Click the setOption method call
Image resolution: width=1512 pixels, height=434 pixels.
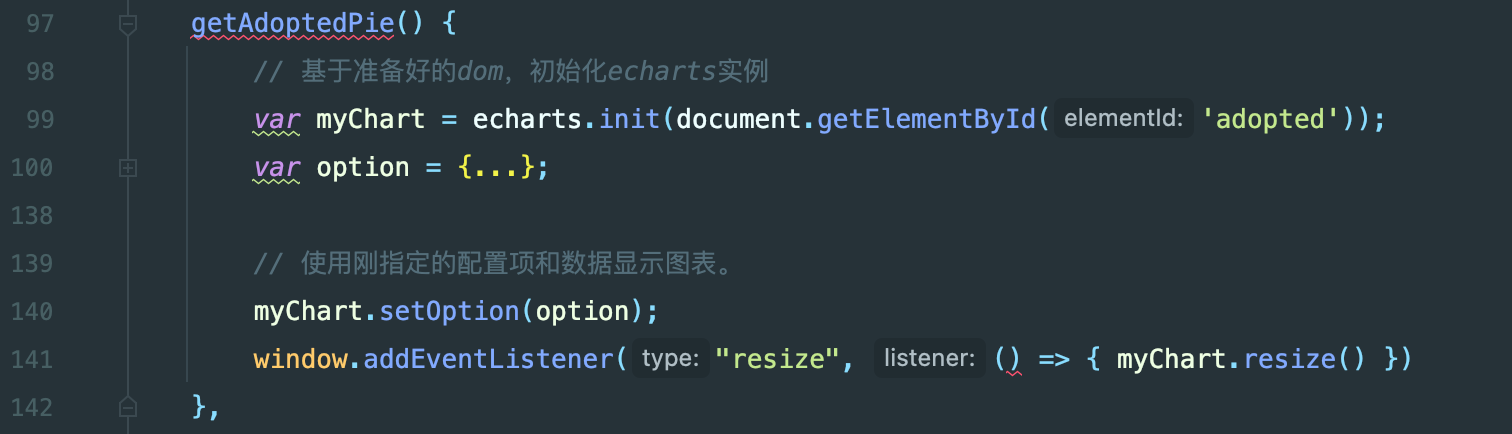[448, 311]
